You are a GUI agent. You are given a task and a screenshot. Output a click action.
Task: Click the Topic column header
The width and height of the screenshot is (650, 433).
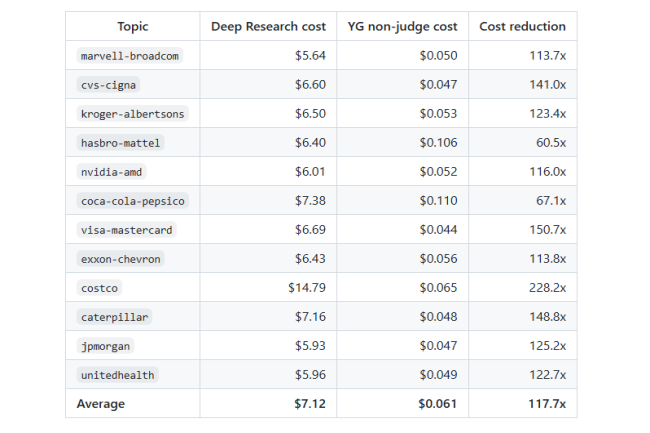click(133, 27)
